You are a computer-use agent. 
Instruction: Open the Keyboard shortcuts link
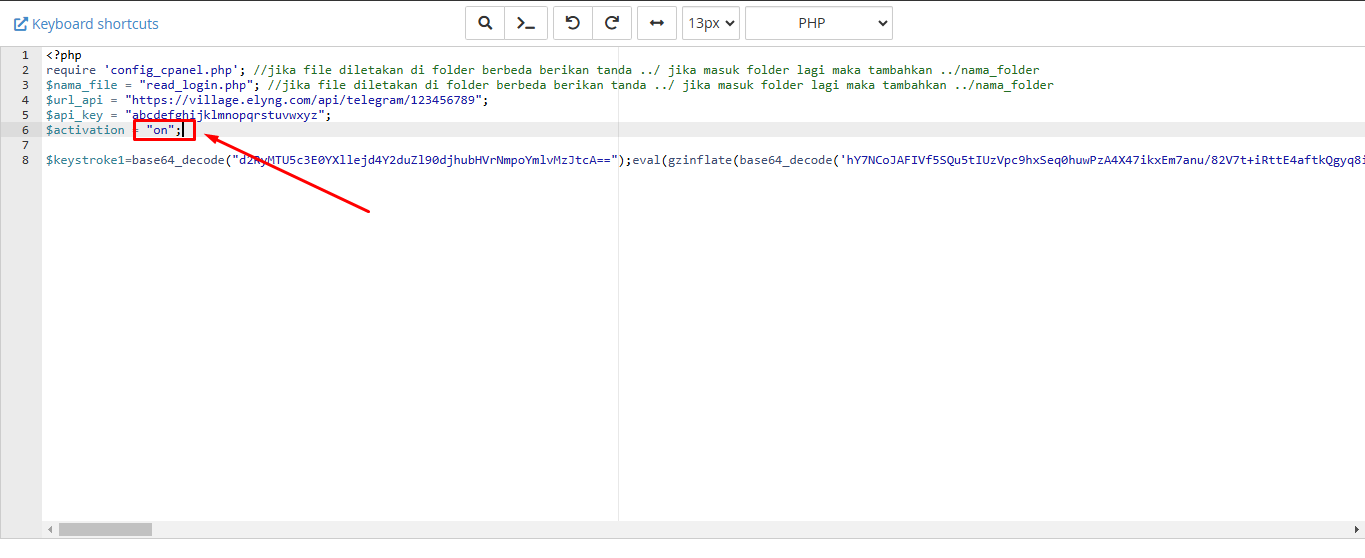[86, 23]
